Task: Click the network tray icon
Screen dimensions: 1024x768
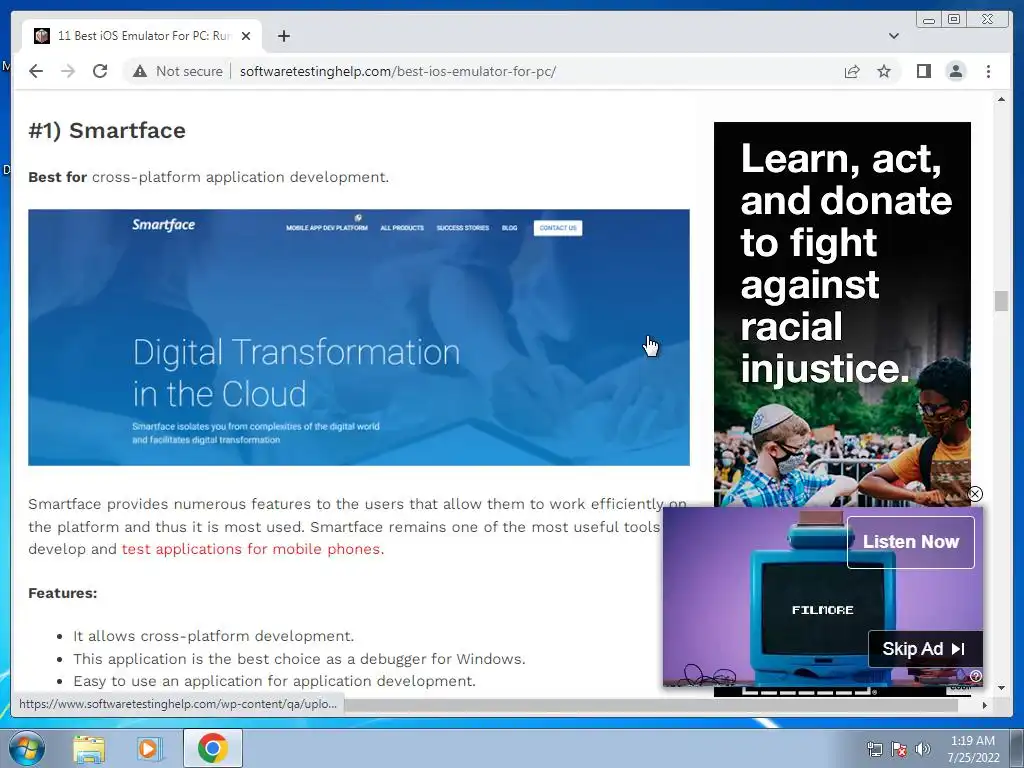Action: click(874, 749)
